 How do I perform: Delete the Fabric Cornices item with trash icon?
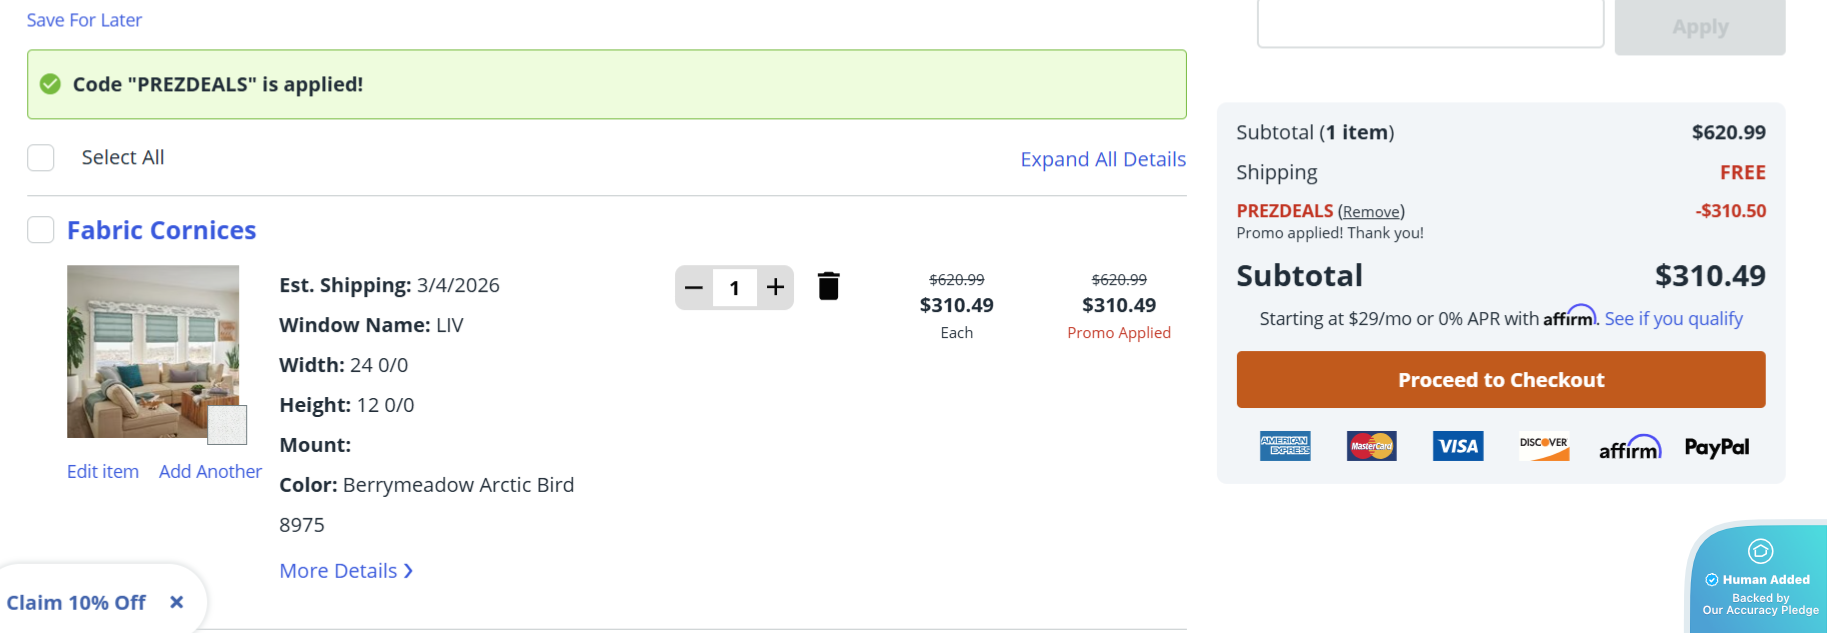[x=828, y=287]
